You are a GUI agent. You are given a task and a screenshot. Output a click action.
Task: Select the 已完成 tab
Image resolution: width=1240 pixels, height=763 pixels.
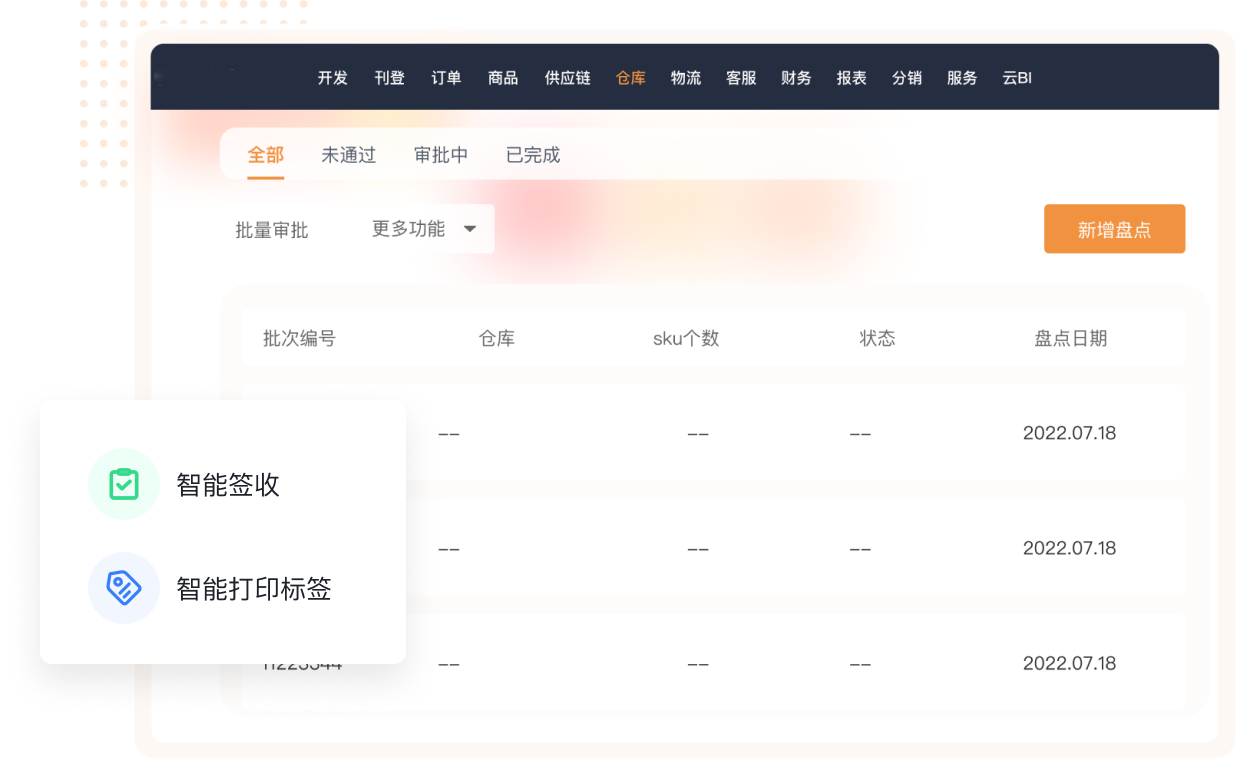pos(533,155)
